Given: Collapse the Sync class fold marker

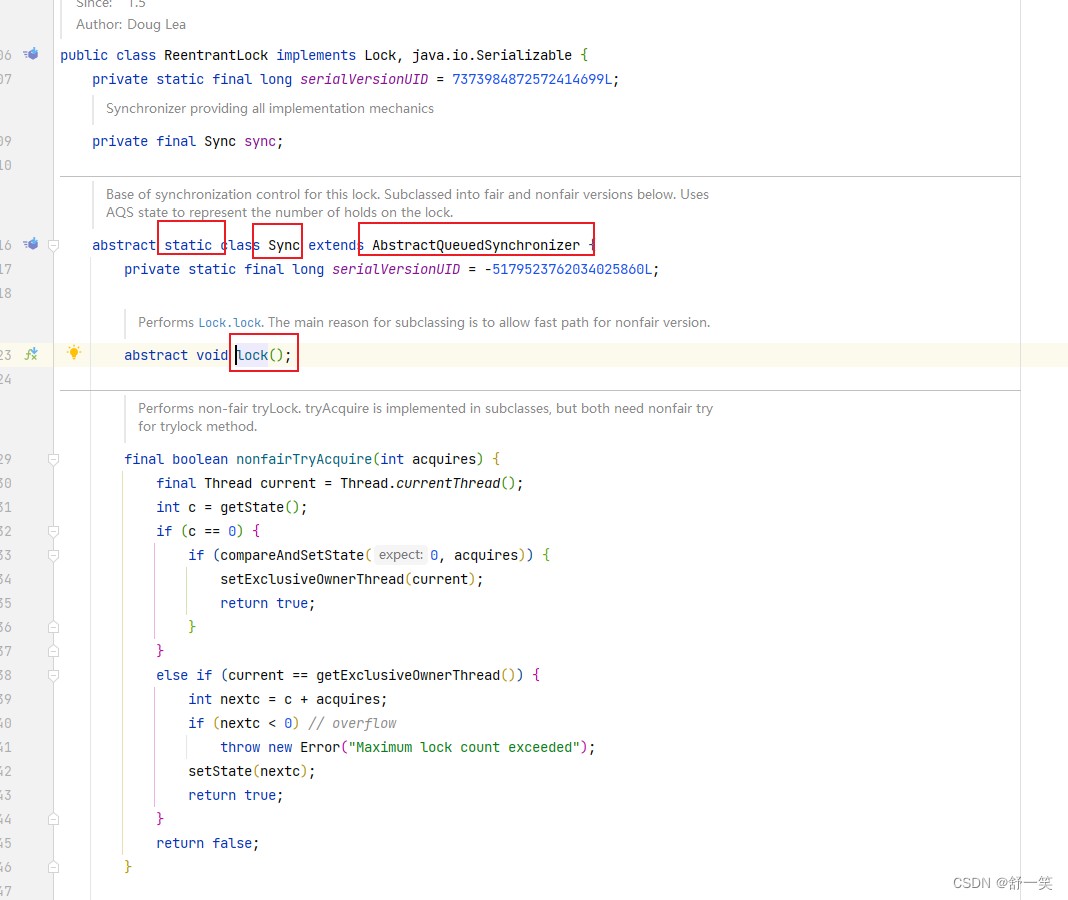Looking at the screenshot, I should tap(53, 245).
